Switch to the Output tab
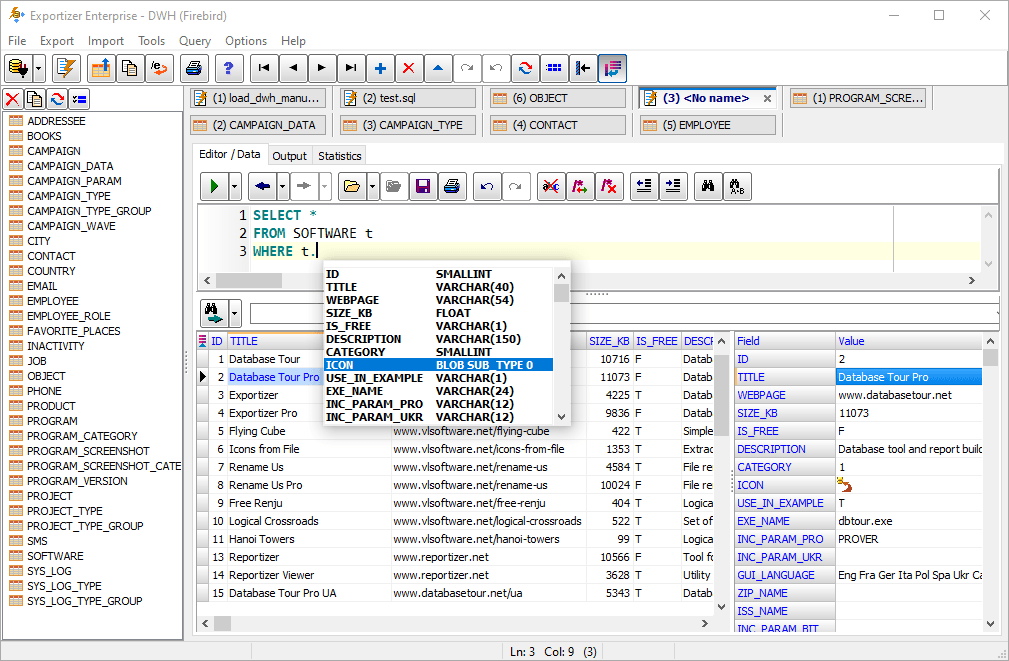Screen dimensions: 1009x661 coord(290,156)
